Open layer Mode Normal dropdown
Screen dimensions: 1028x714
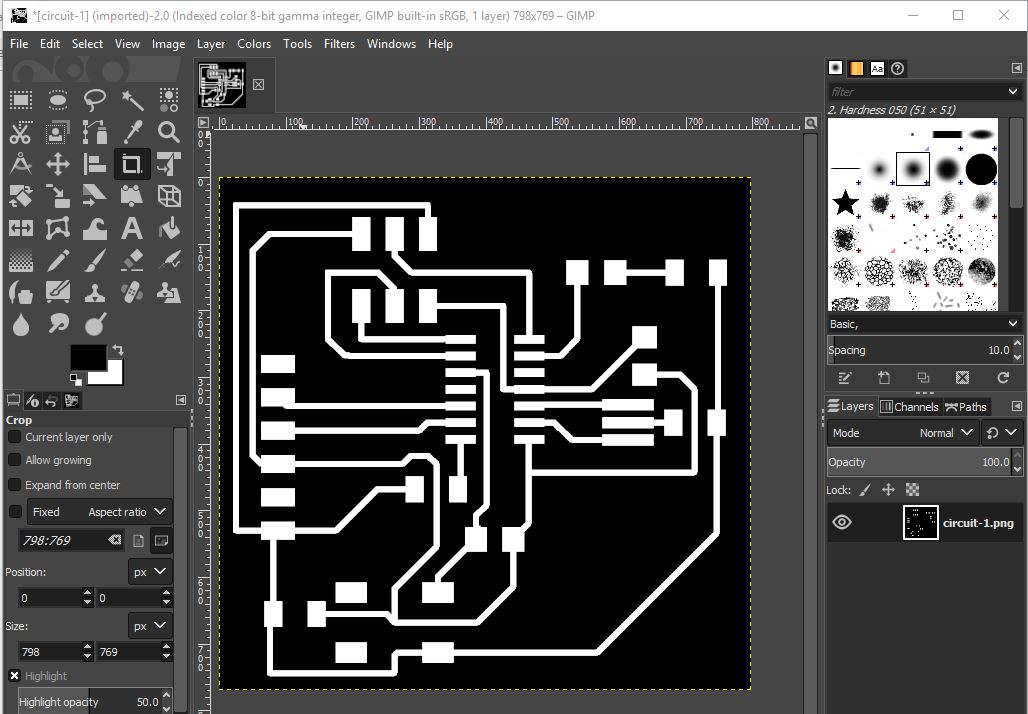902,433
